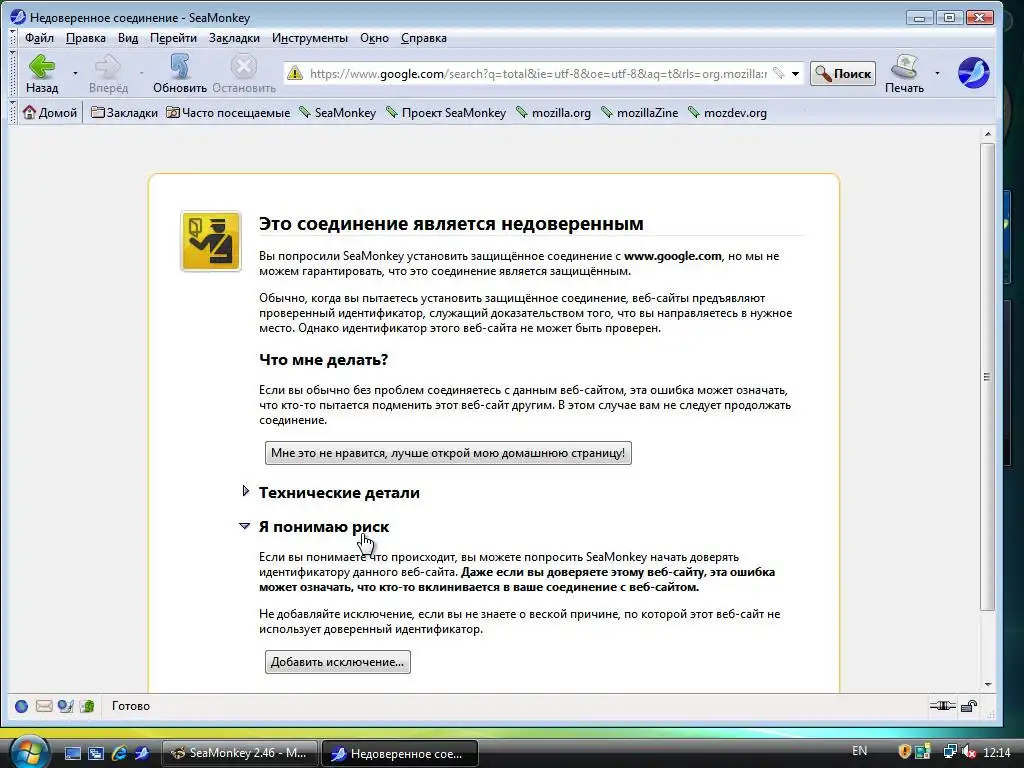Click the warning triangle in the address bar
This screenshot has height=768, width=1024.
tap(295, 73)
